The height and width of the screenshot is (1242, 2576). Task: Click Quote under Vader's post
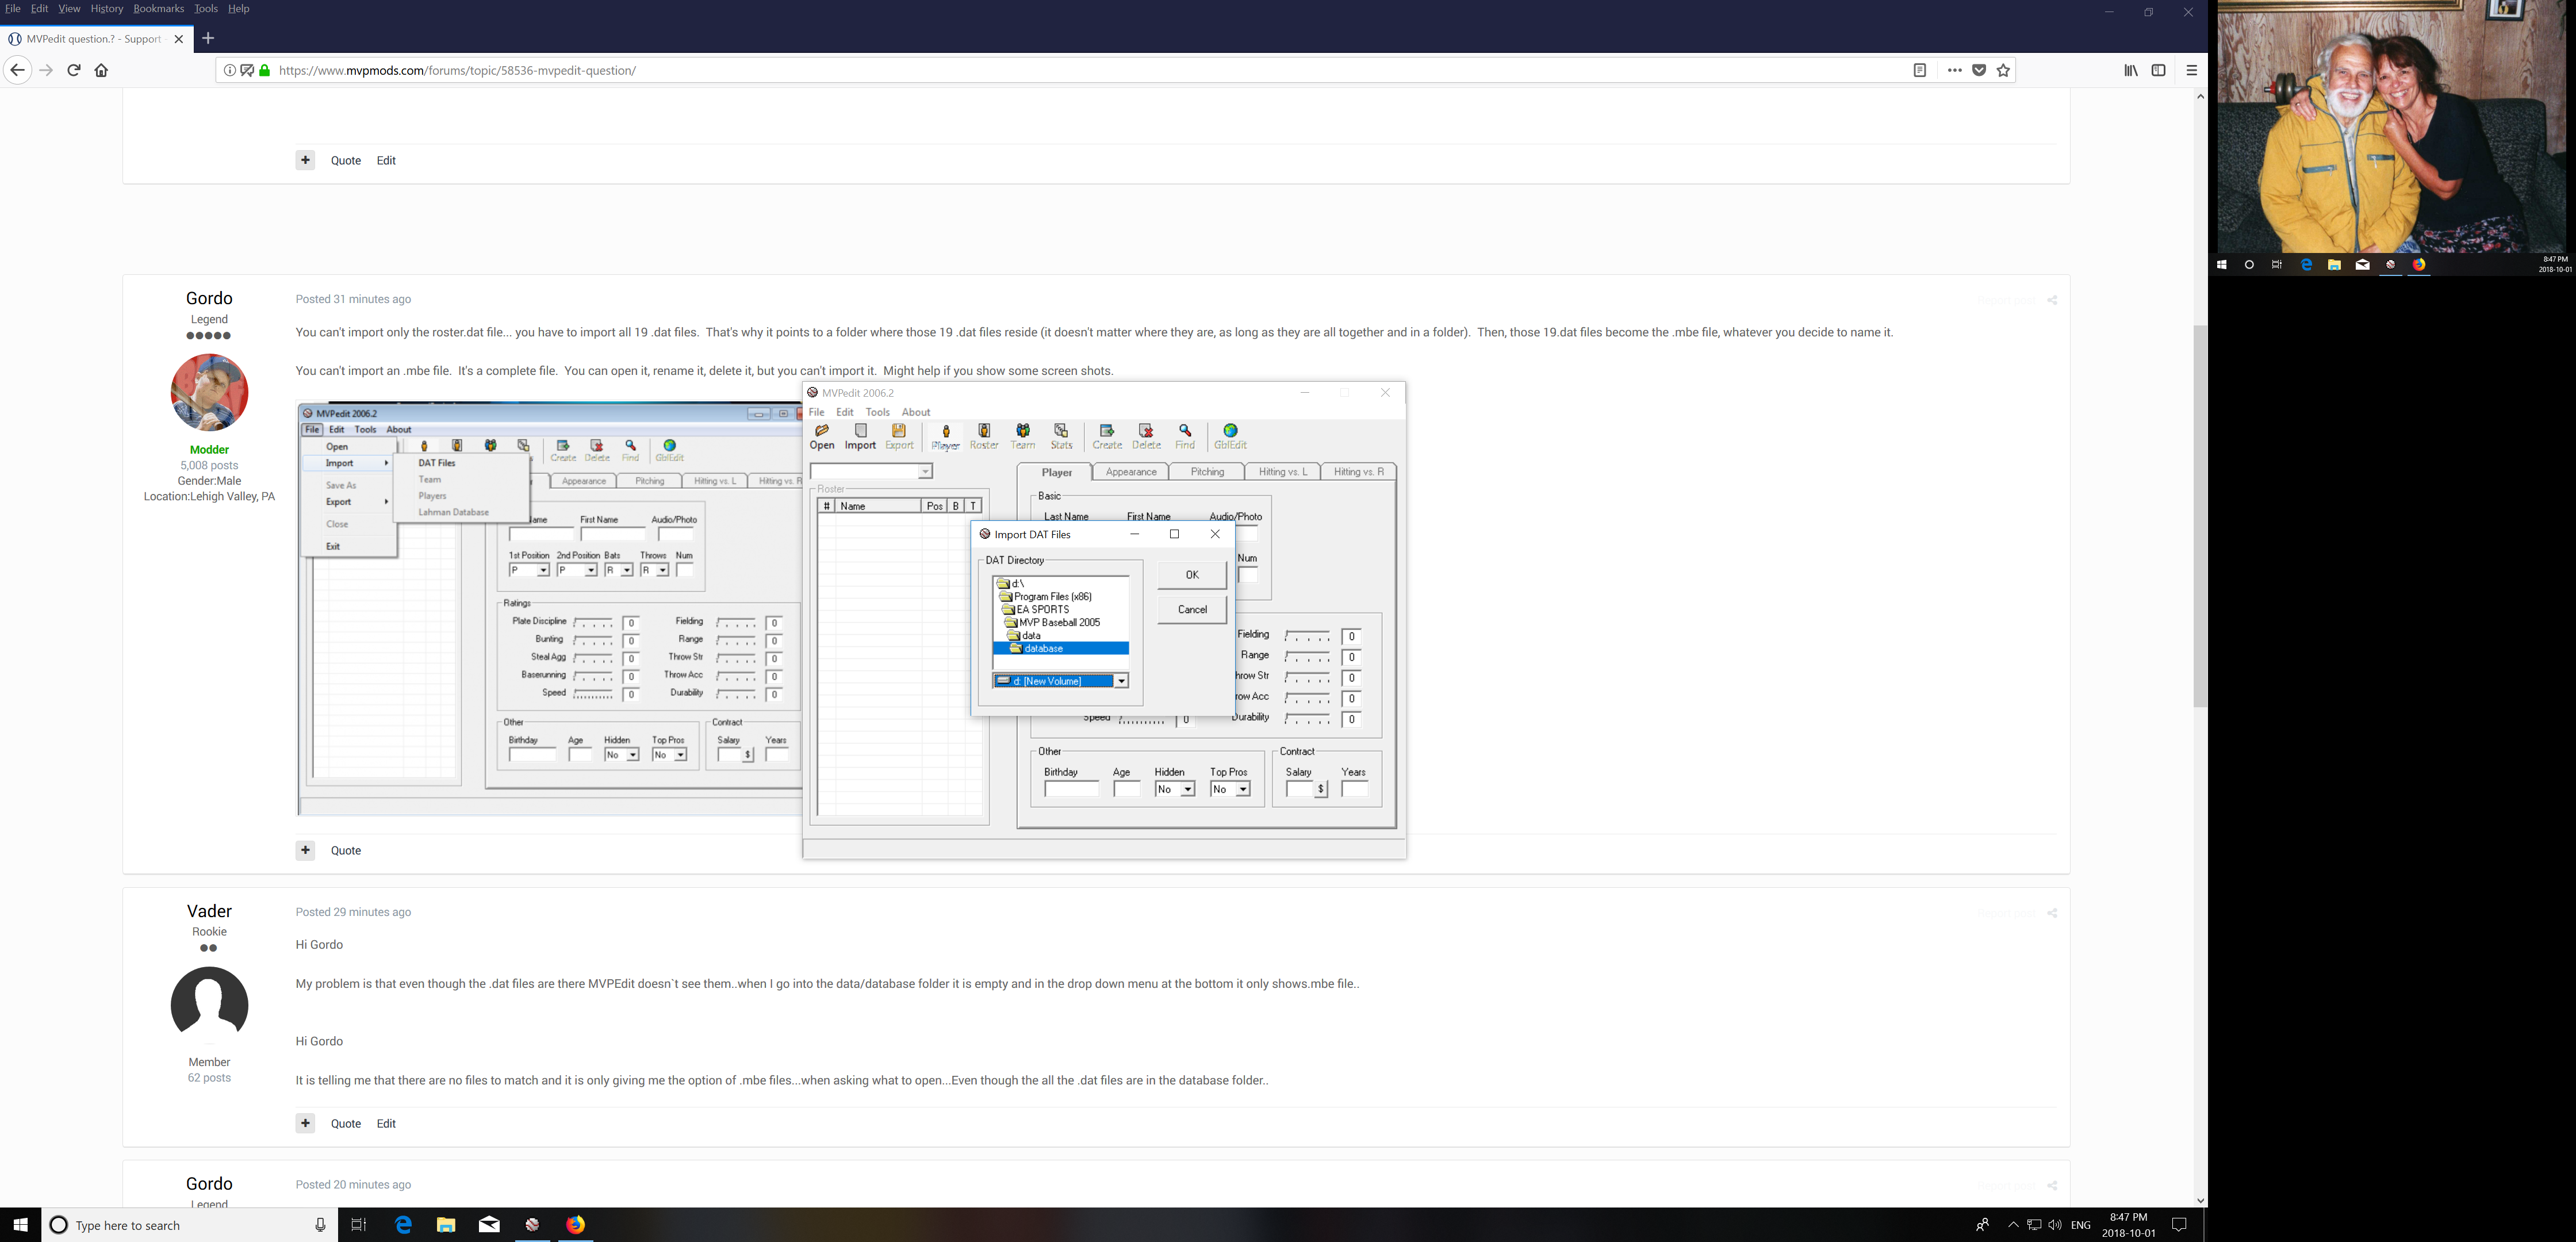click(x=345, y=1123)
